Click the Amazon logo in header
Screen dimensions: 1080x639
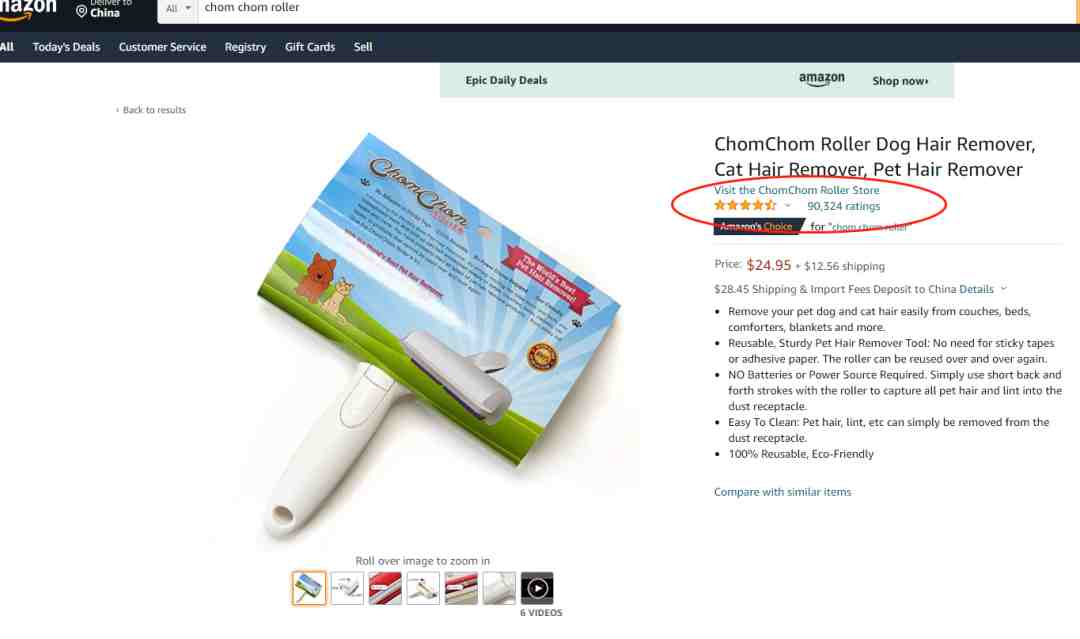click(28, 10)
